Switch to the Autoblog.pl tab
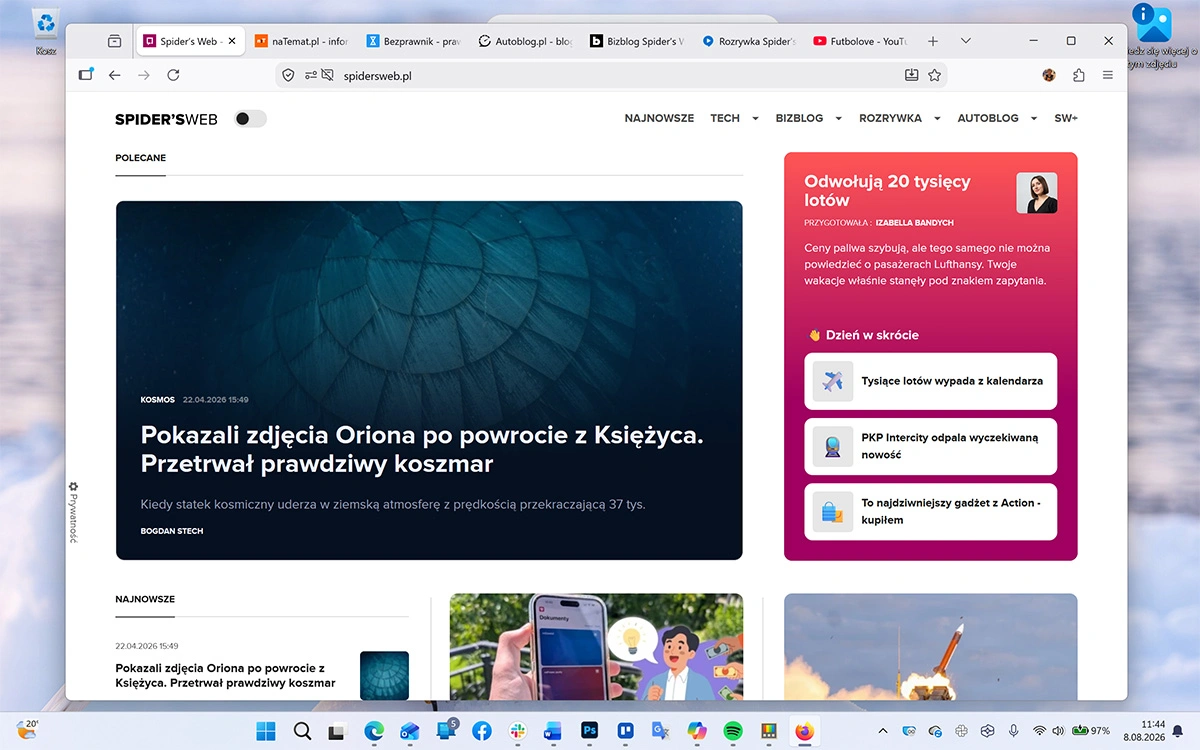1200x750 pixels. (525, 41)
